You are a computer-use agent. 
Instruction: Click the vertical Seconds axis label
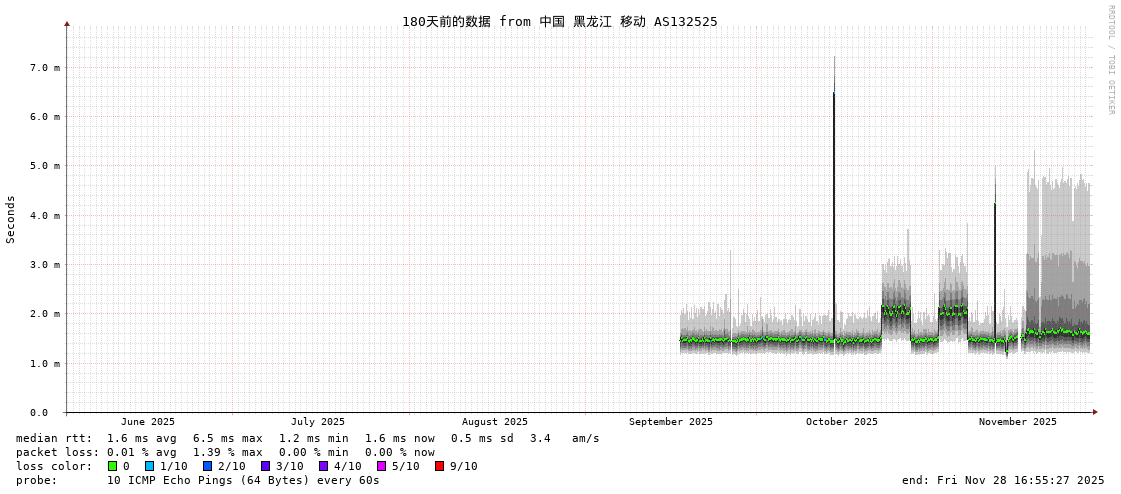(11, 219)
